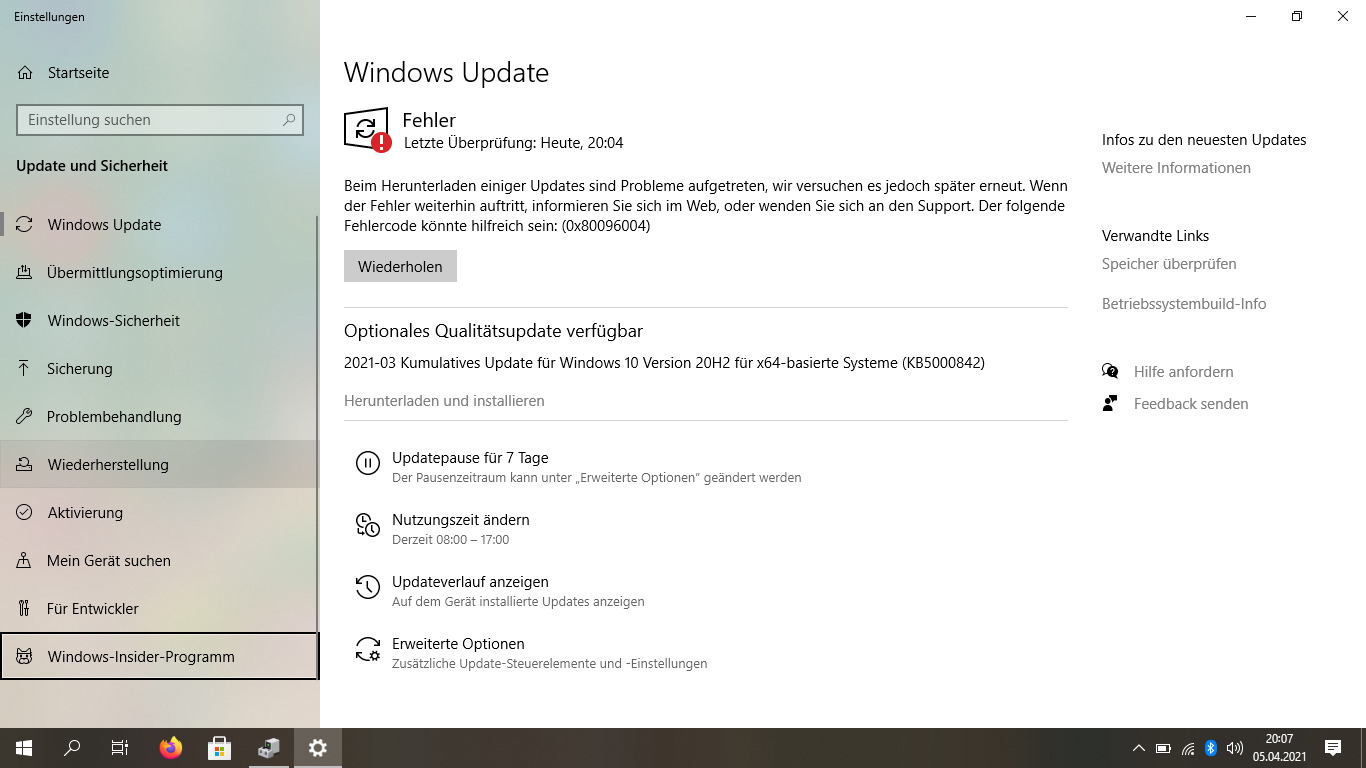Screen dimensions: 1366x768
Task: Select Windows-Sicherheit in the sidebar
Action: coord(160,321)
